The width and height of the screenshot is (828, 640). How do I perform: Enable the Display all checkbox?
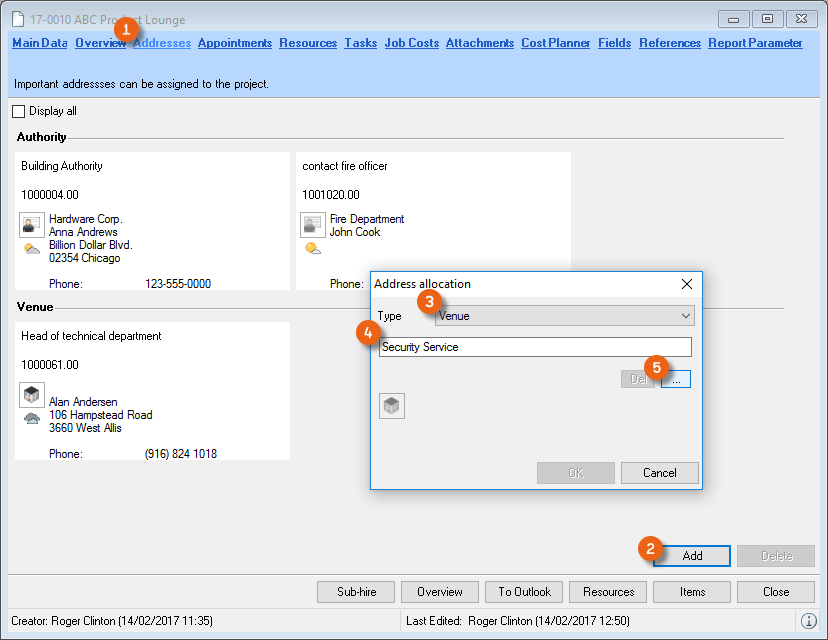19,111
